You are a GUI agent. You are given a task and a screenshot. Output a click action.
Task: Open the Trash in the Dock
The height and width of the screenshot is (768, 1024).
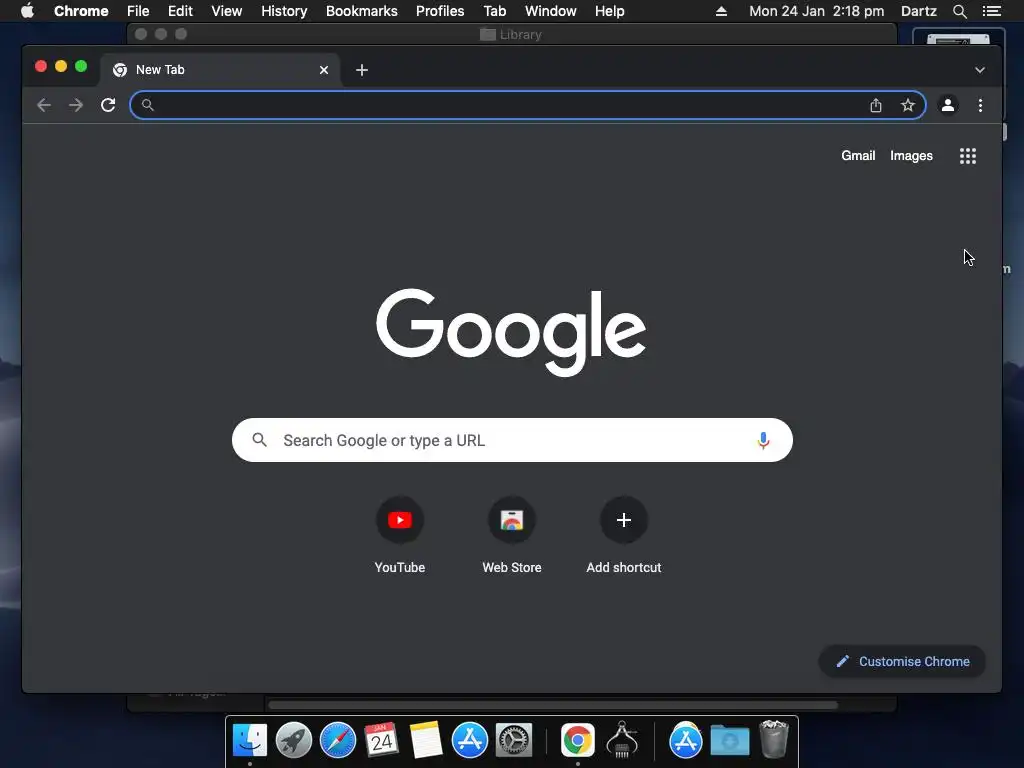point(774,739)
